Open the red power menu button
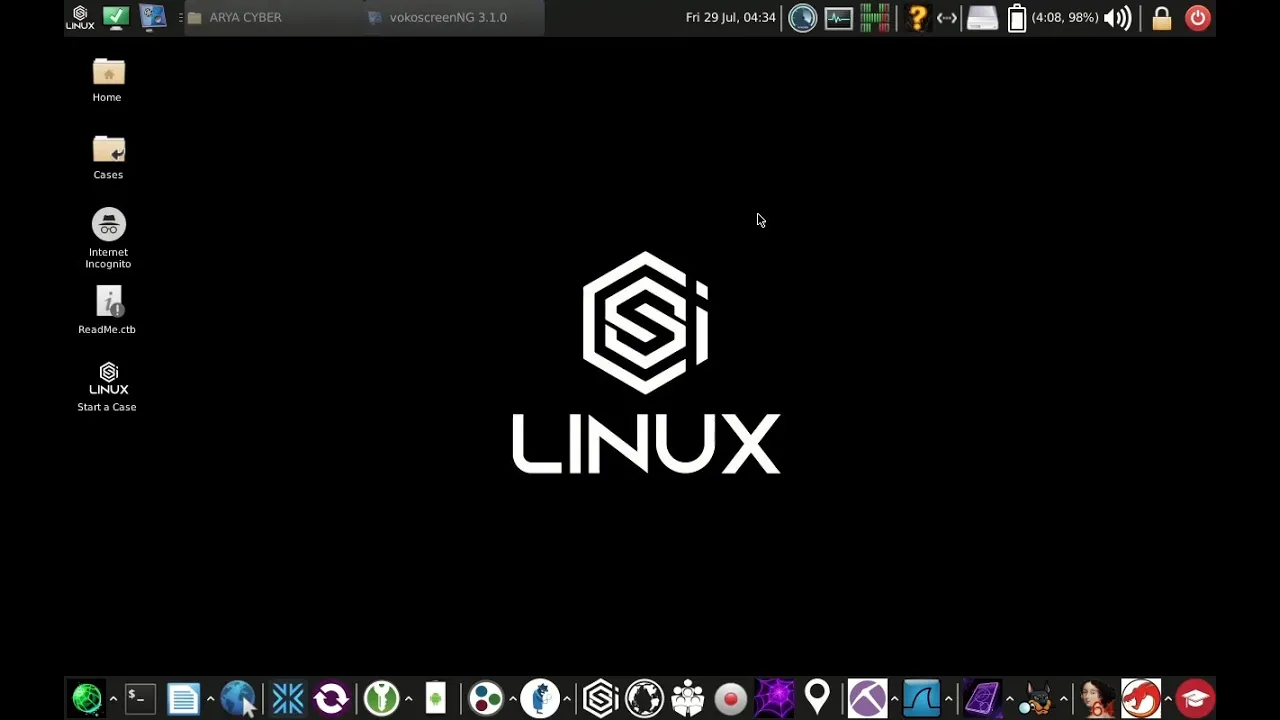1280x720 pixels. (1197, 17)
